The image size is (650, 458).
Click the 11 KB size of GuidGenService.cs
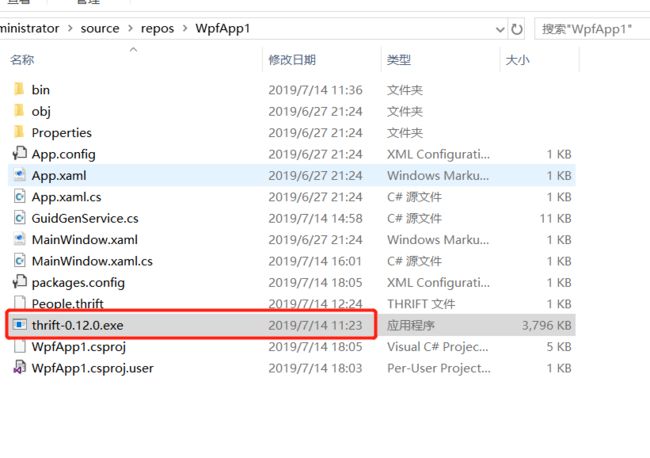555,218
